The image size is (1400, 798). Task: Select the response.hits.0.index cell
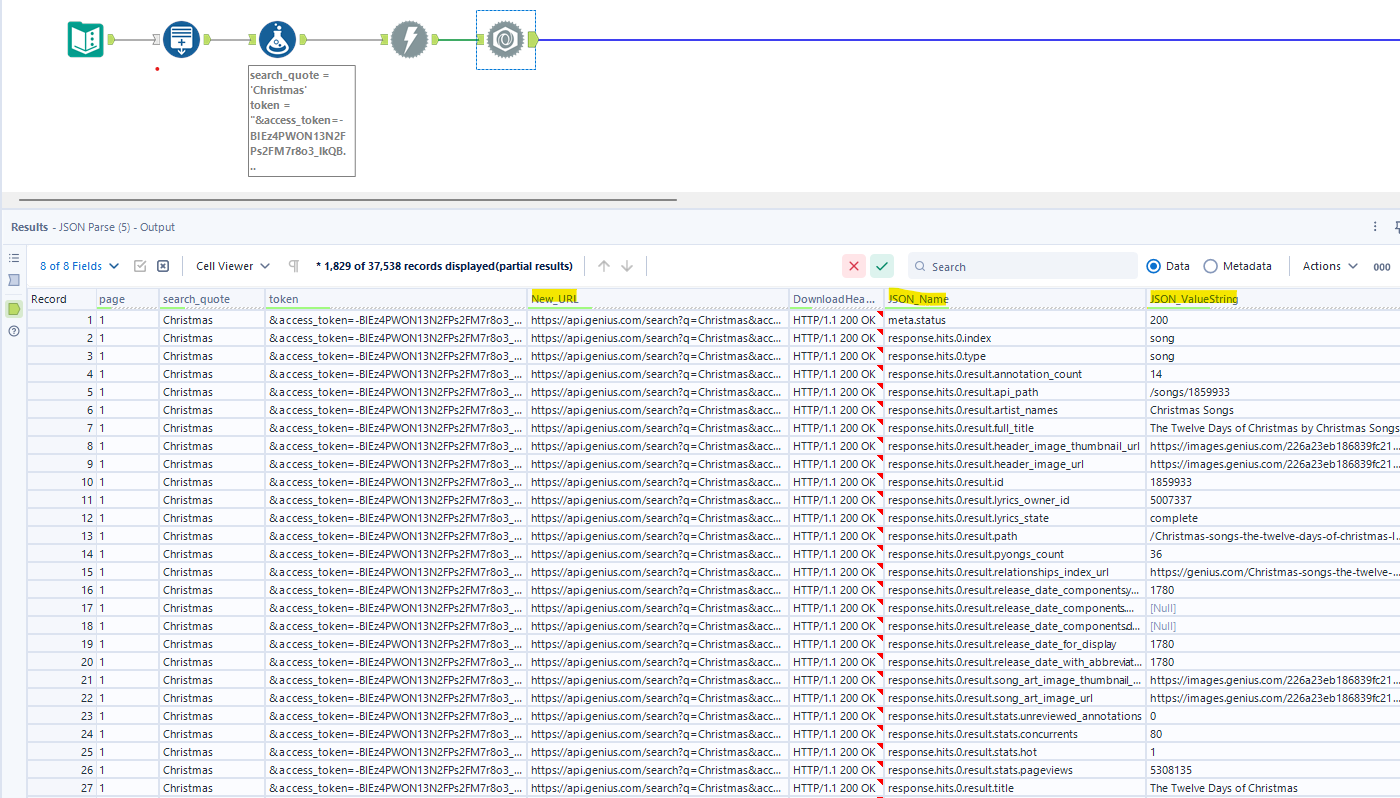point(1016,338)
